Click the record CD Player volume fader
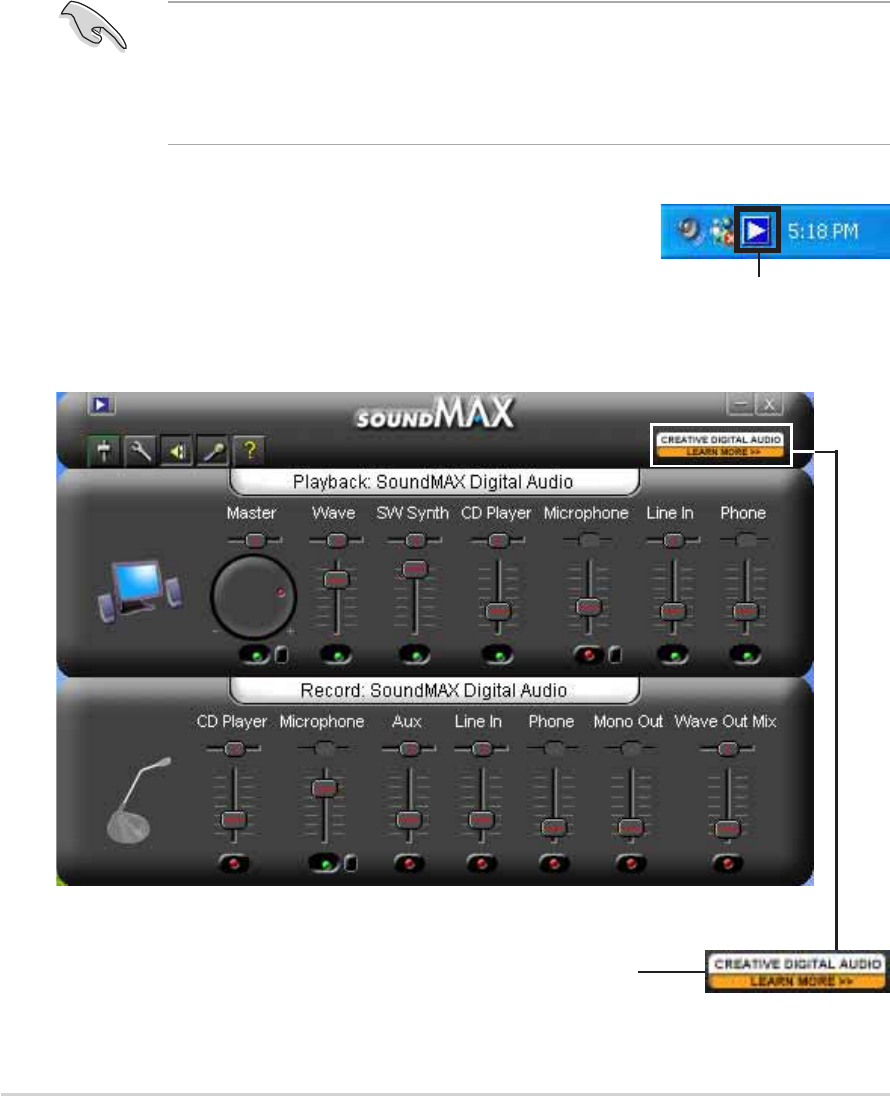Image resolution: width=890 pixels, height=1096 pixels. [x=234, y=819]
